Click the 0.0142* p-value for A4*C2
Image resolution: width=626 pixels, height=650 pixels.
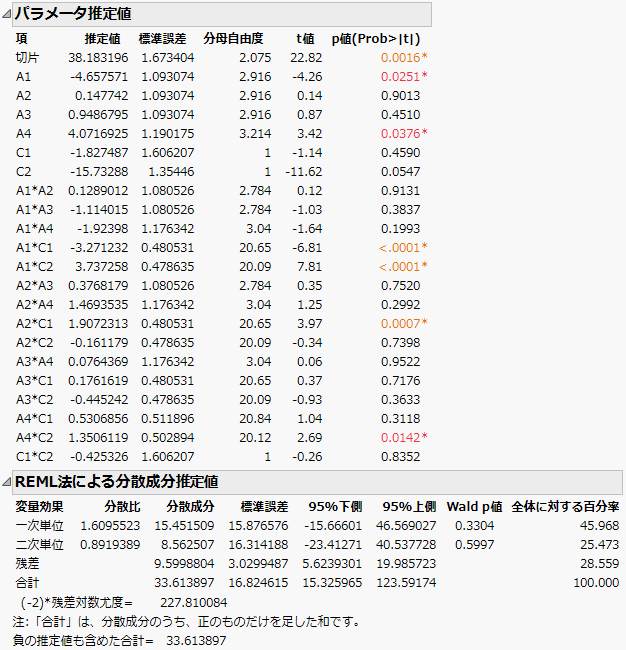click(x=404, y=438)
